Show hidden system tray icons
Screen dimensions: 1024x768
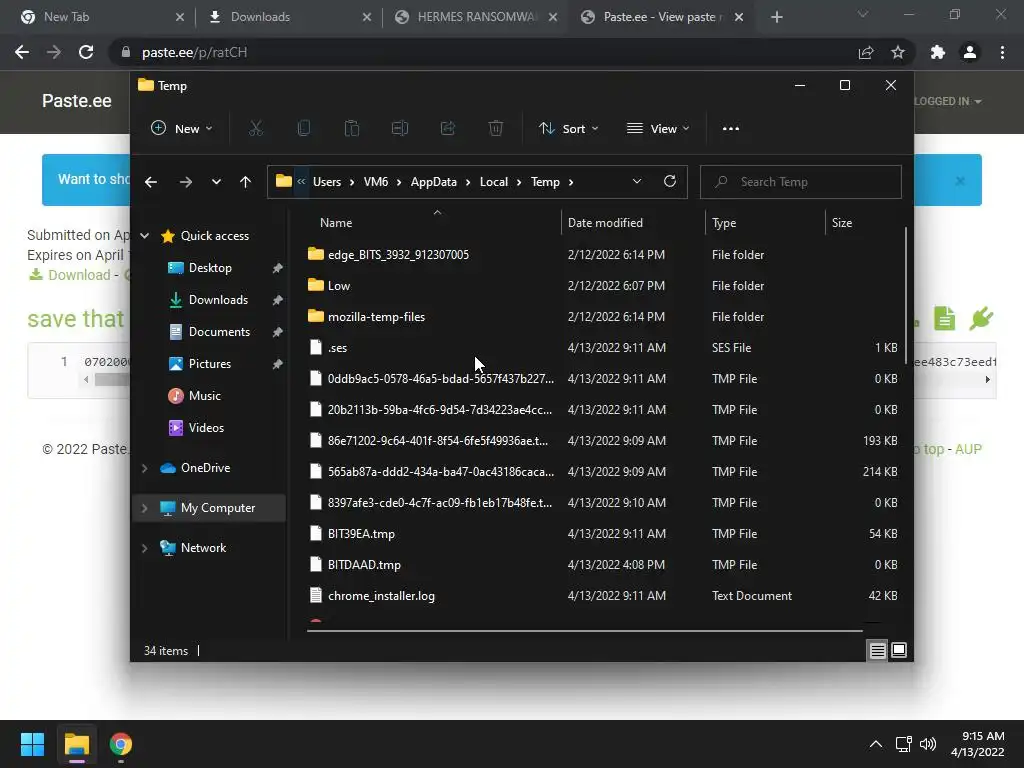click(x=876, y=744)
